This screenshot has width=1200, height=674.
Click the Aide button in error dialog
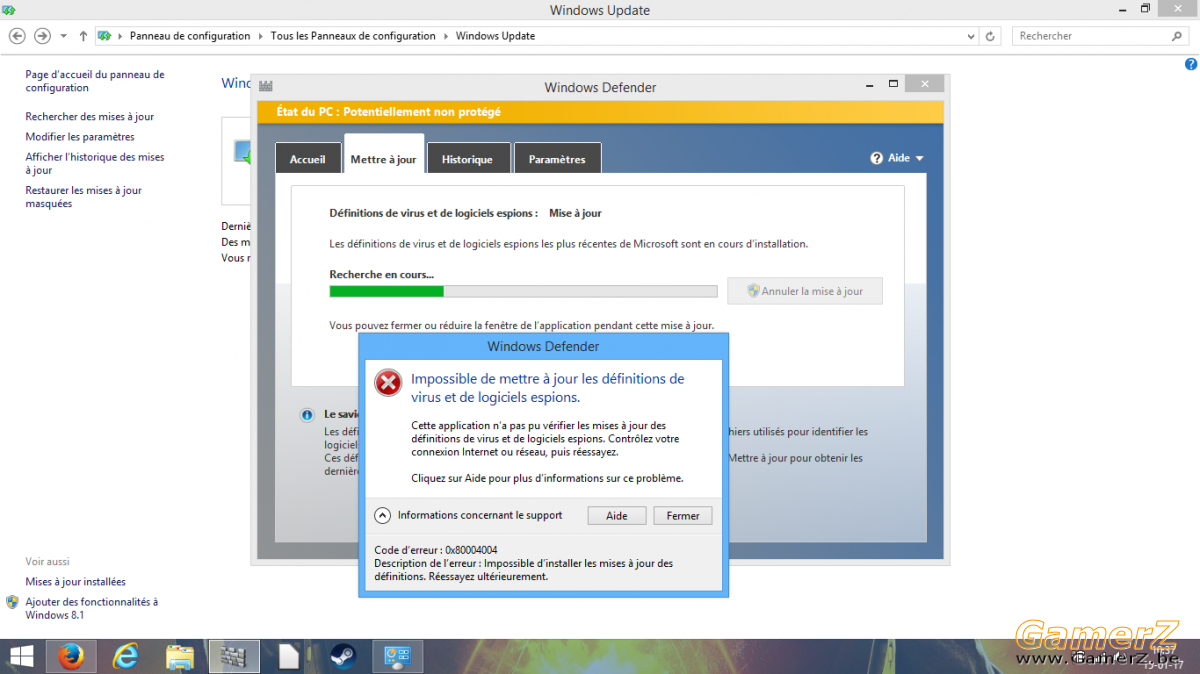click(617, 516)
